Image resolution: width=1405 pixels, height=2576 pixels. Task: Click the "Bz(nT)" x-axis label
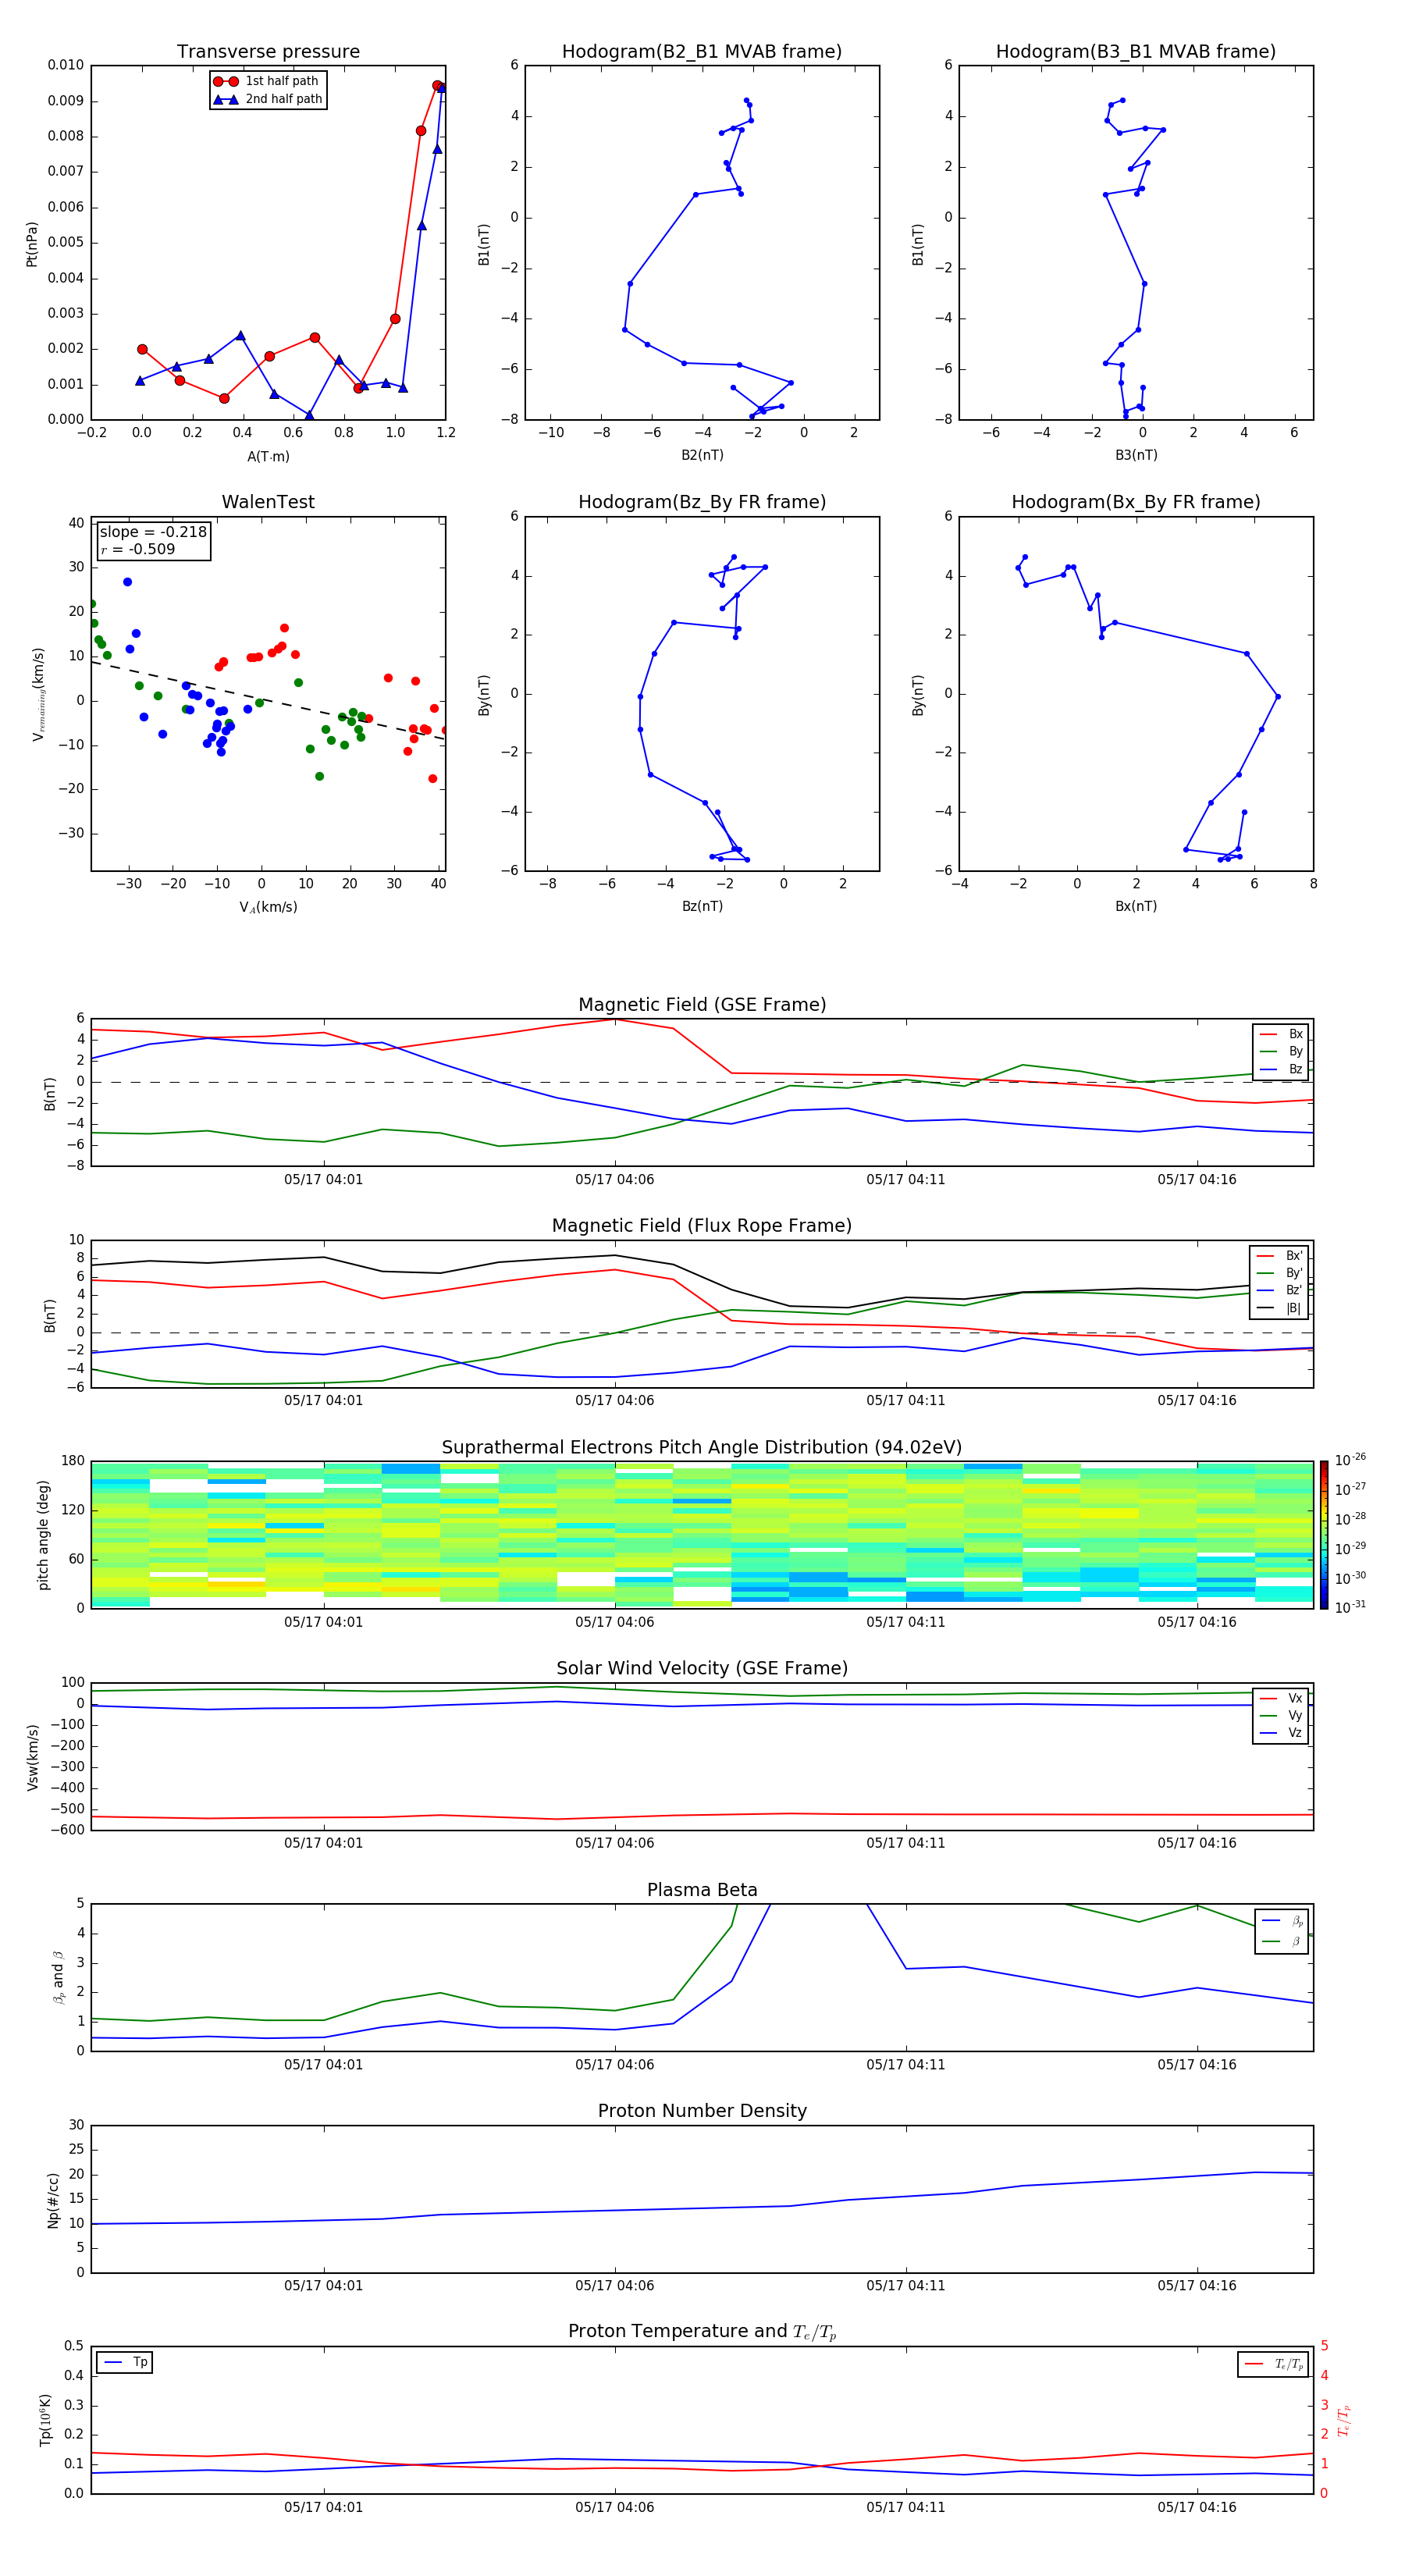coord(702,906)
